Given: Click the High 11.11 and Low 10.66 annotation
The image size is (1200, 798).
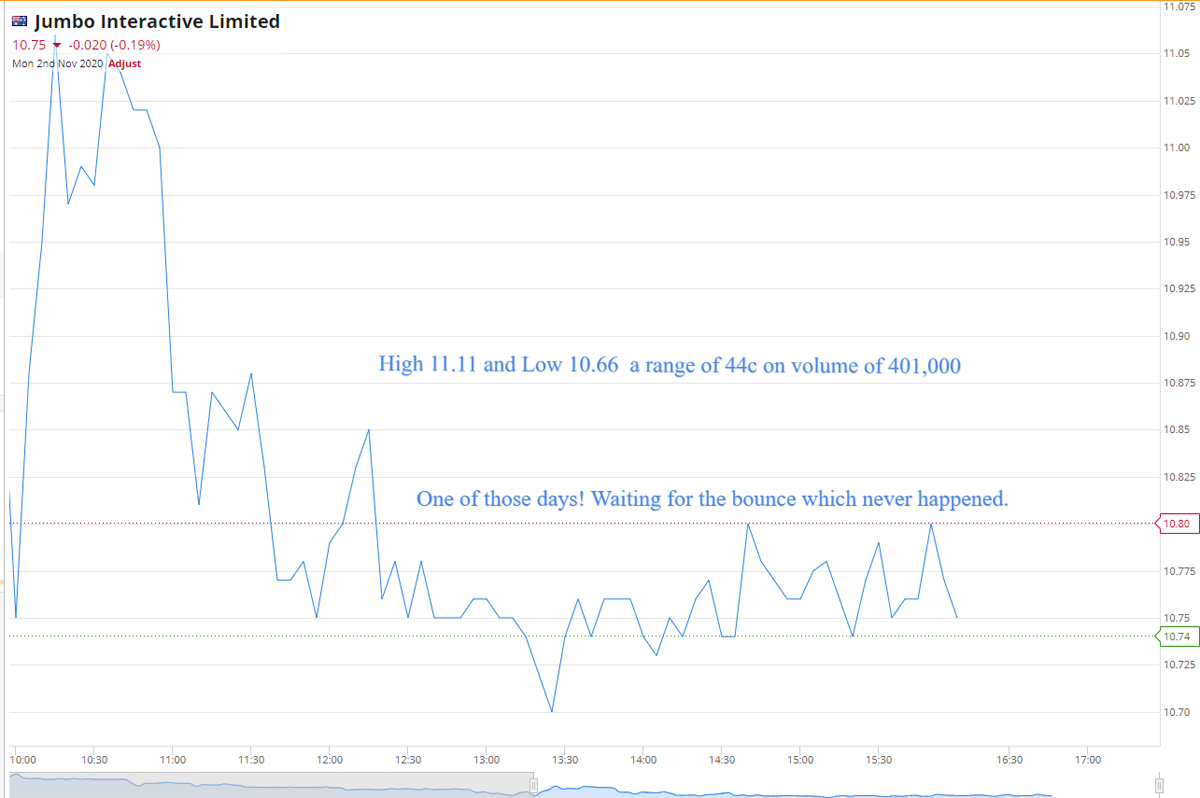Looking at the screenshot, I should [669, 365].
